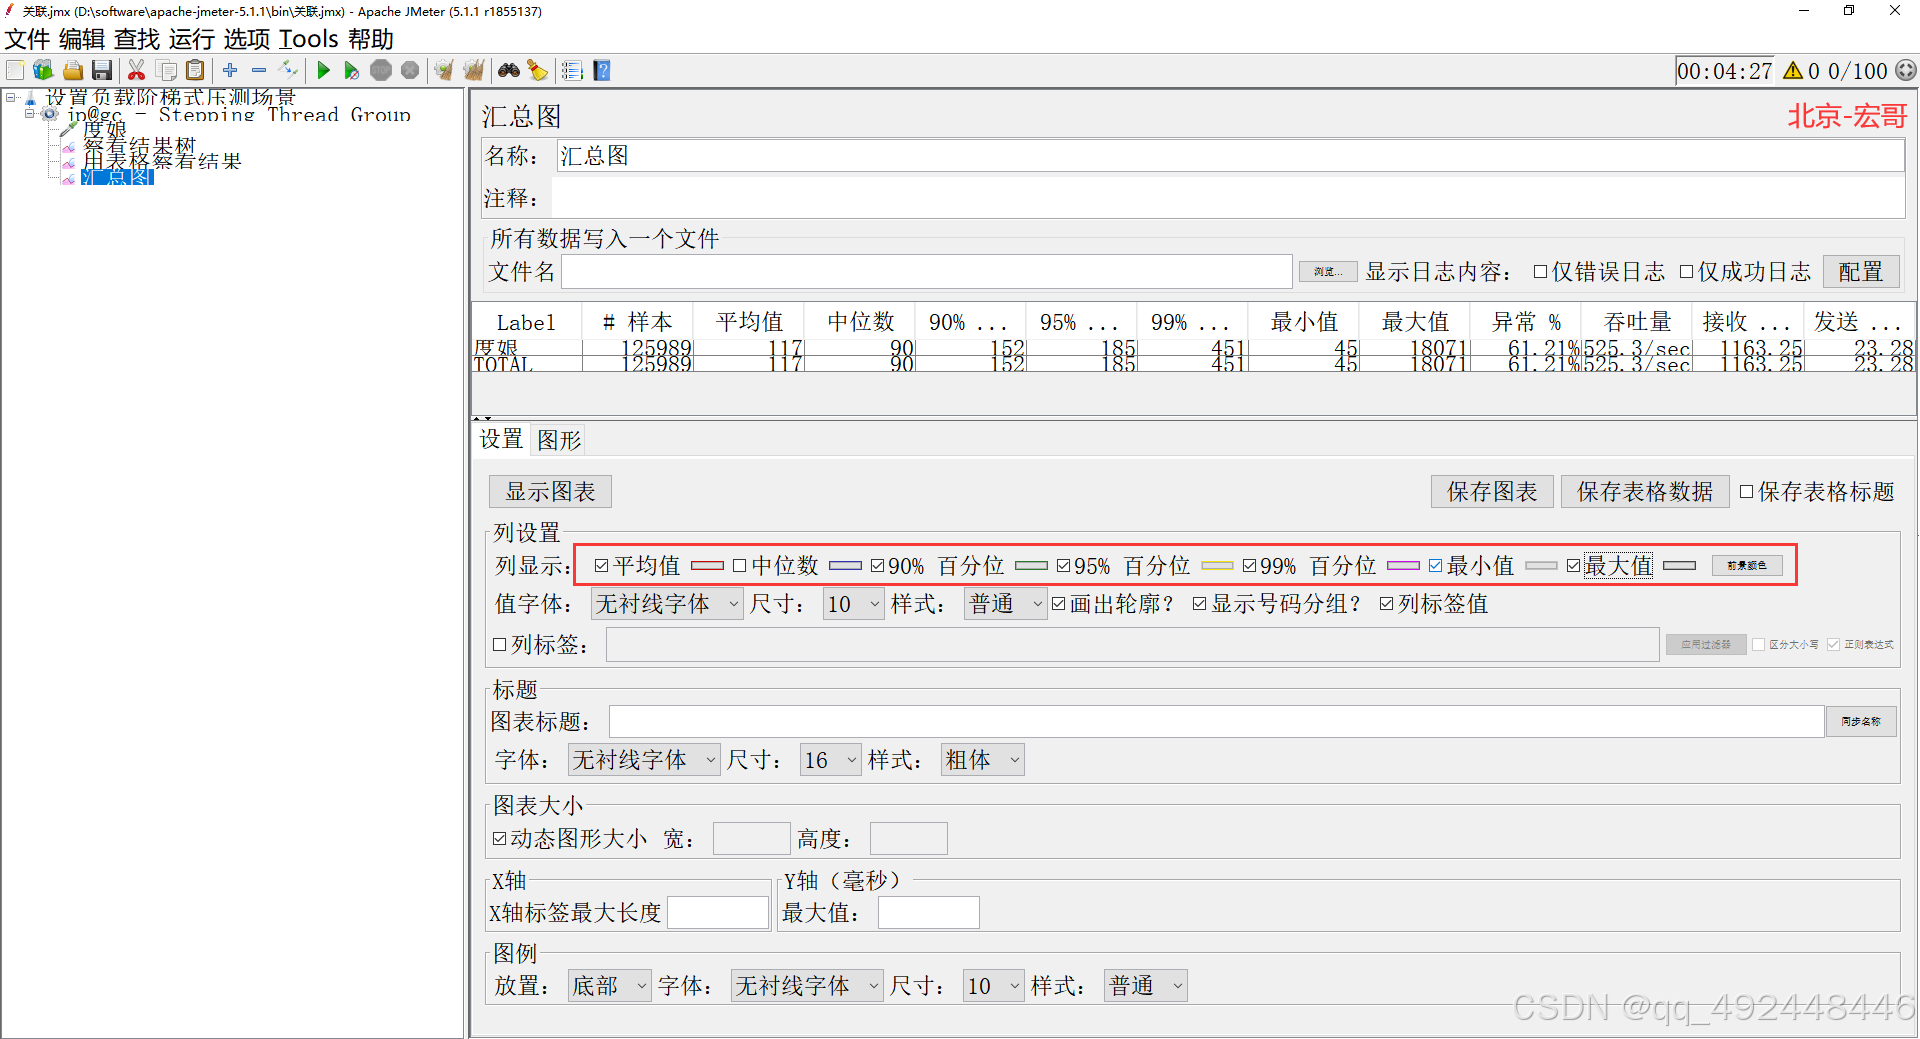
Task: Collapse the Stepping Thread Group node
Action: click(x=30, y=113)
